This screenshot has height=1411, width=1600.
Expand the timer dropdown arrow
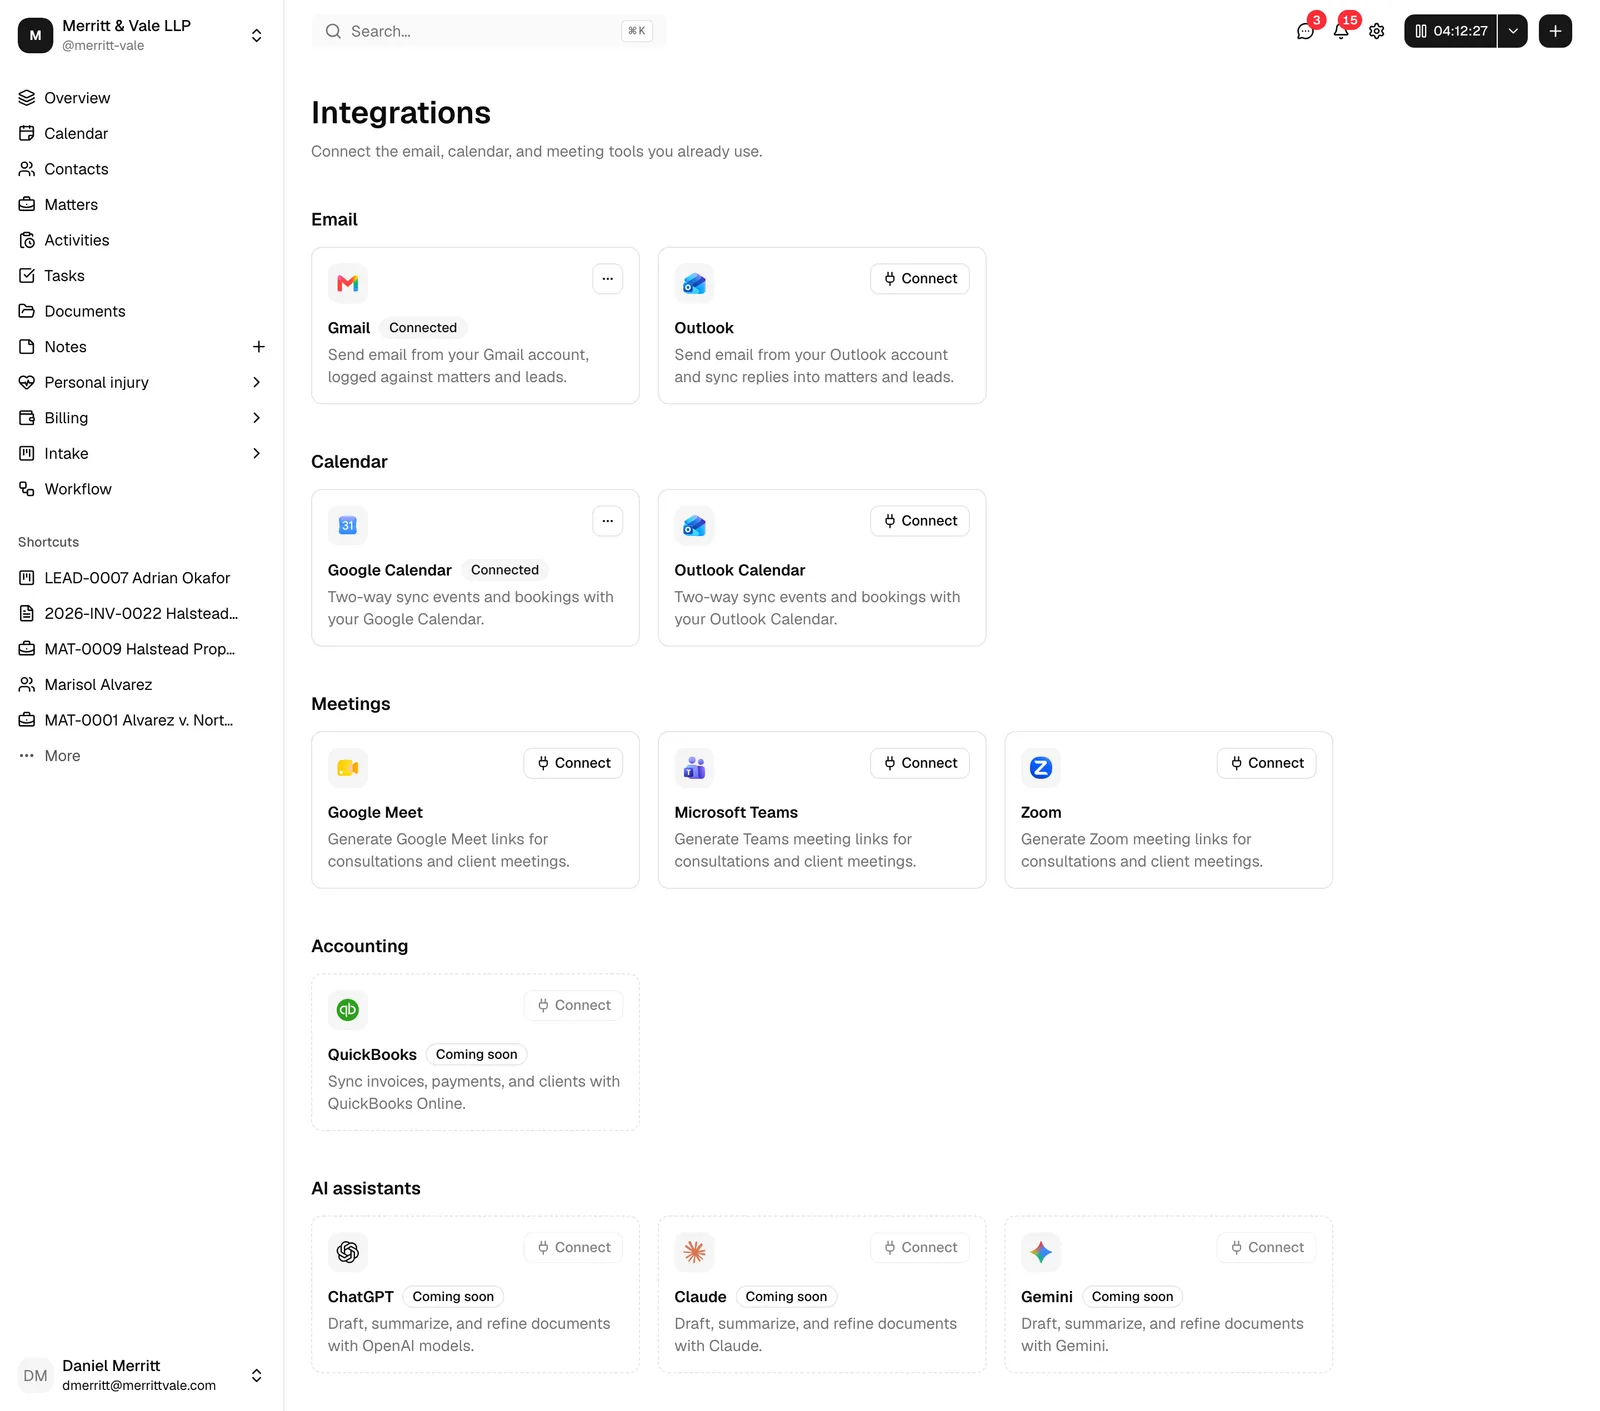[x=1513, y=31]
